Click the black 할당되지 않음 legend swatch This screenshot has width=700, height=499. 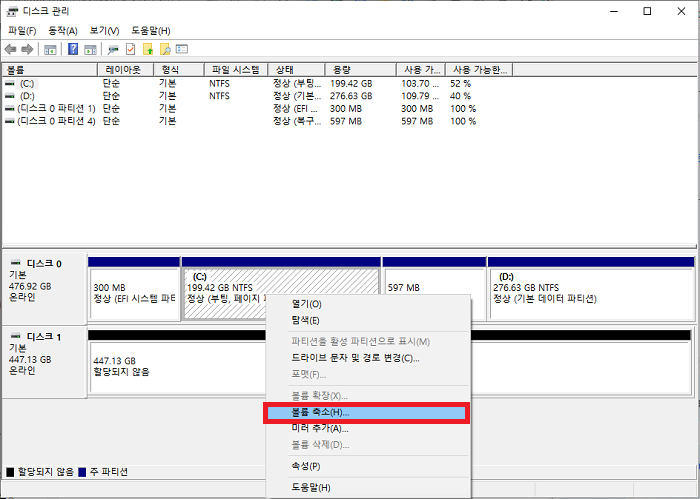(x=10, y=472)
